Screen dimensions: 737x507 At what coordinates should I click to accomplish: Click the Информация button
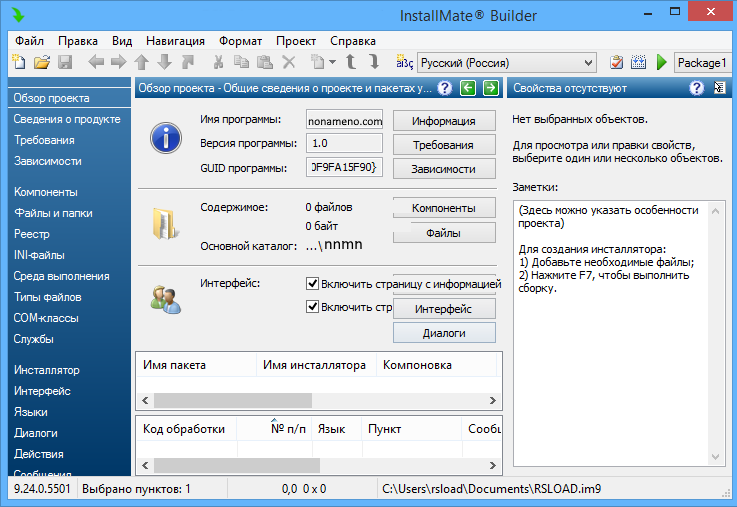(443, 121)
